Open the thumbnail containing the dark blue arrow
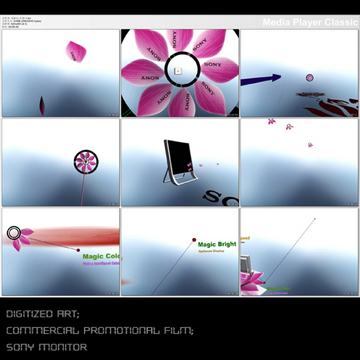Viewport: 360px width, 360px height. (x=299, y=73)
